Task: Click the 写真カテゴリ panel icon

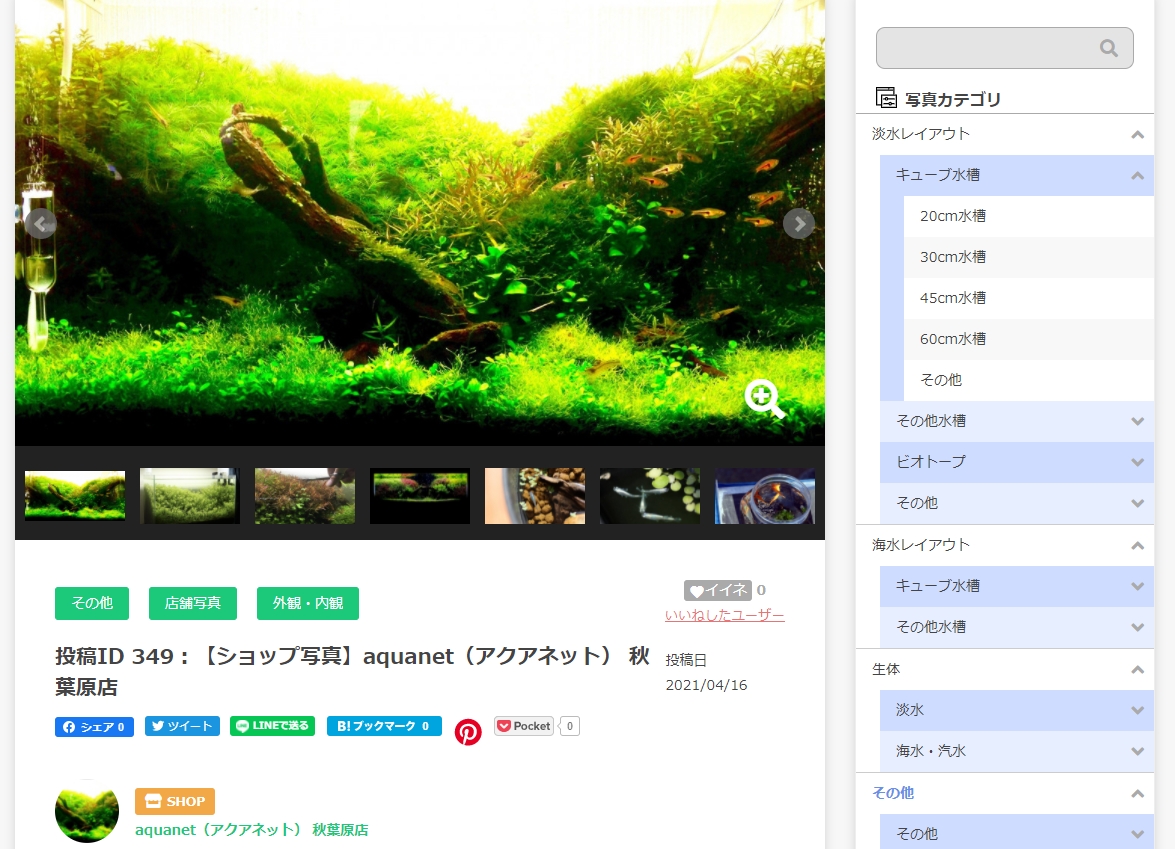Action: click(886, 99)
